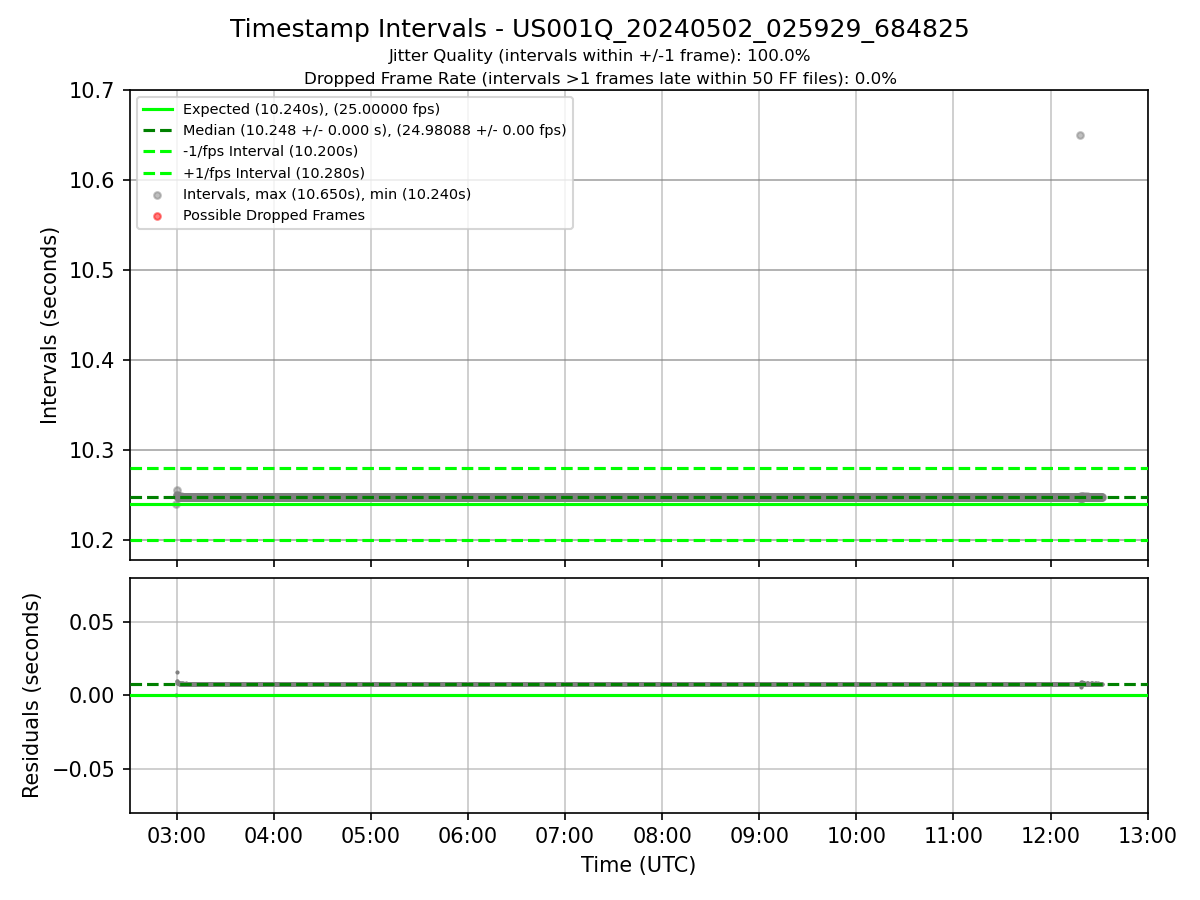This screenshot has width=1200, height=900.
Task: Click the 10.5 y-axis tick label
Action: click(x=91, y=271)
